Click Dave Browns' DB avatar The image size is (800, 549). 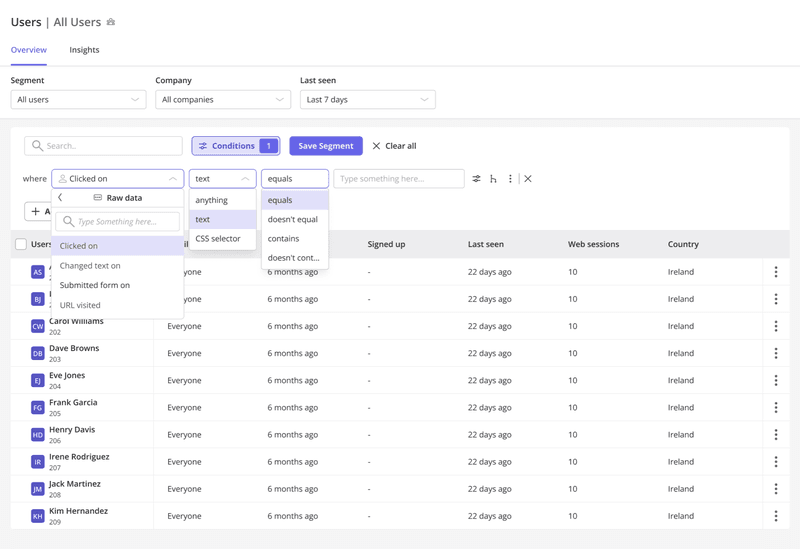[37, 353]
